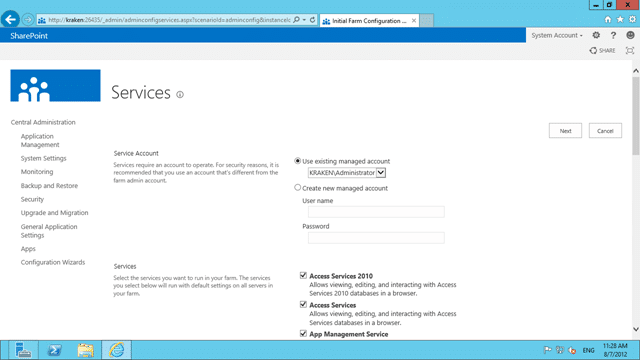Open Monitoring section
Viewport: 640px width, 360px height.
(37, 171)
